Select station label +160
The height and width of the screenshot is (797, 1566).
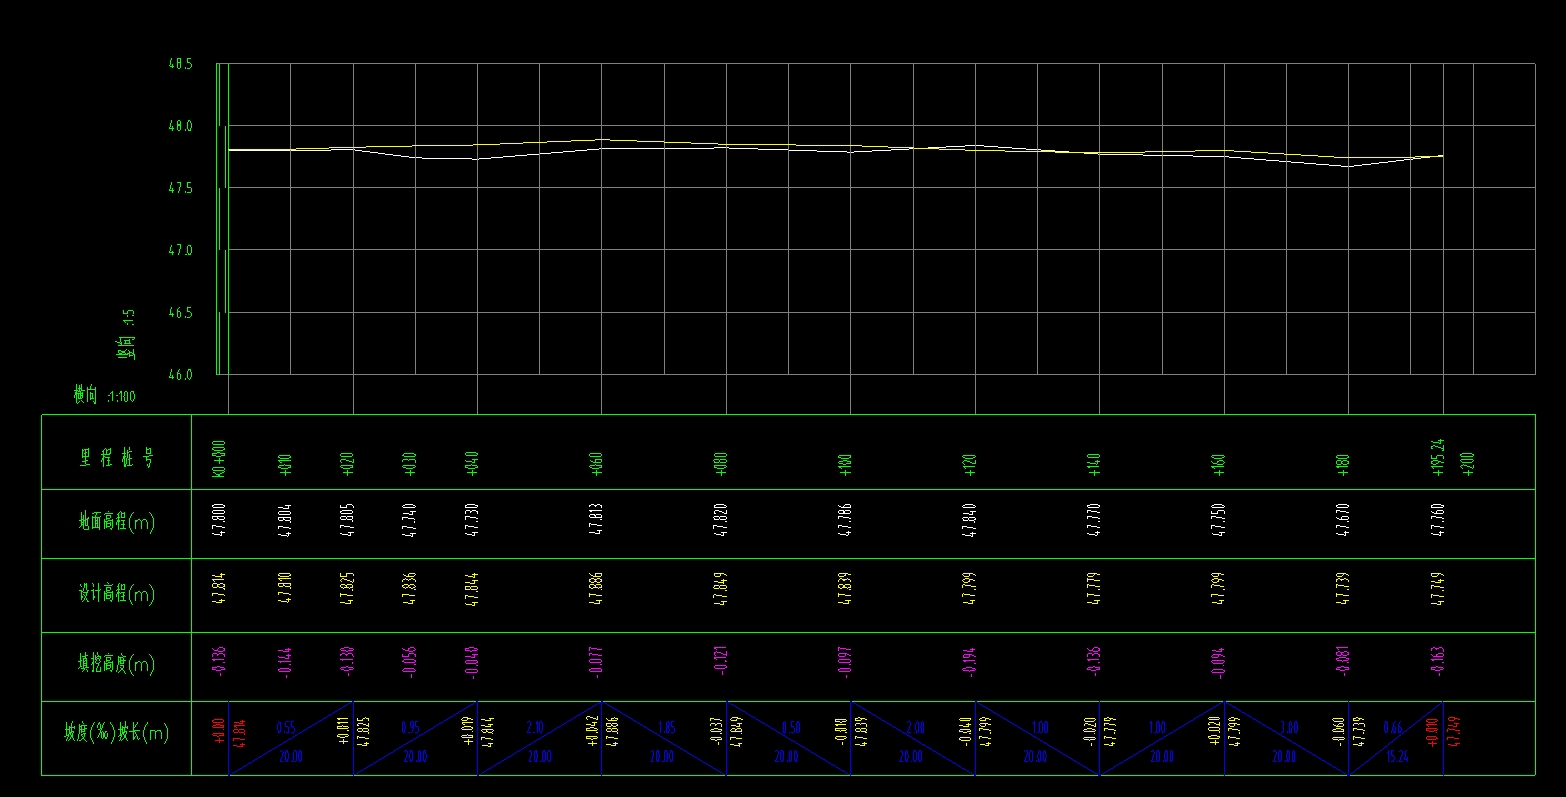click(x=1218, y=463)
